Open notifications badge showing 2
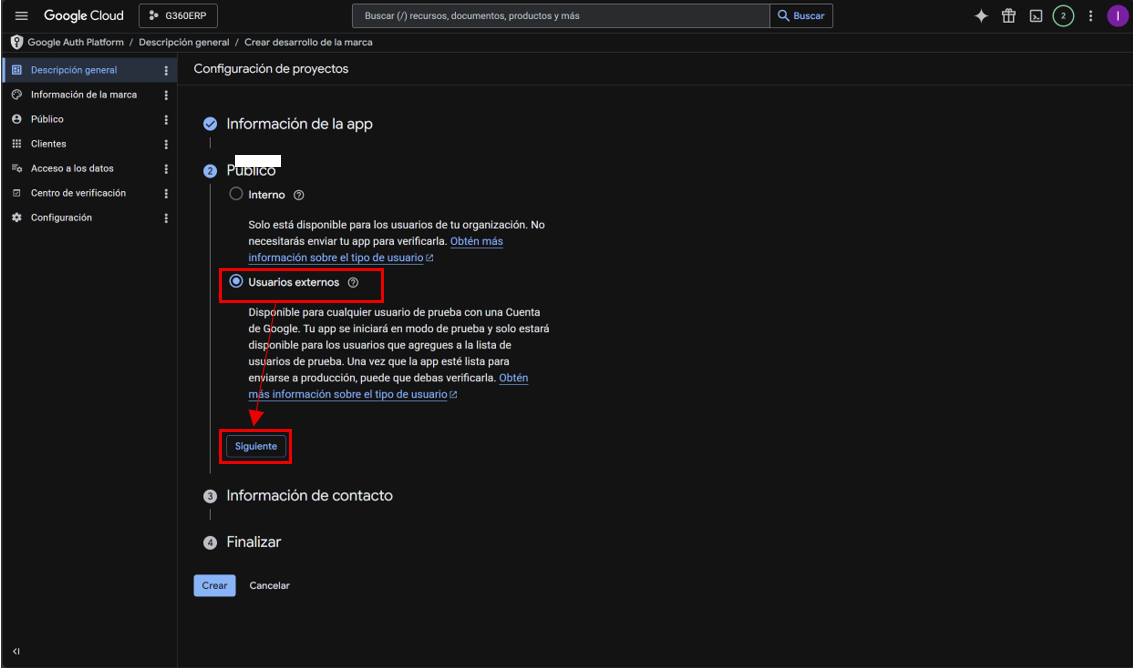Screen dimensions: 1133x668 point(1063,16)
